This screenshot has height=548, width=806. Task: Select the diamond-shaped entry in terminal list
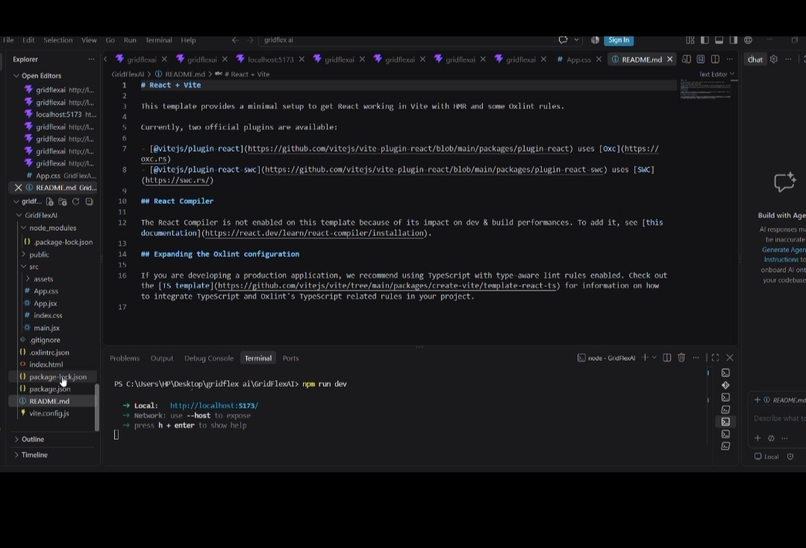point(725,385)
